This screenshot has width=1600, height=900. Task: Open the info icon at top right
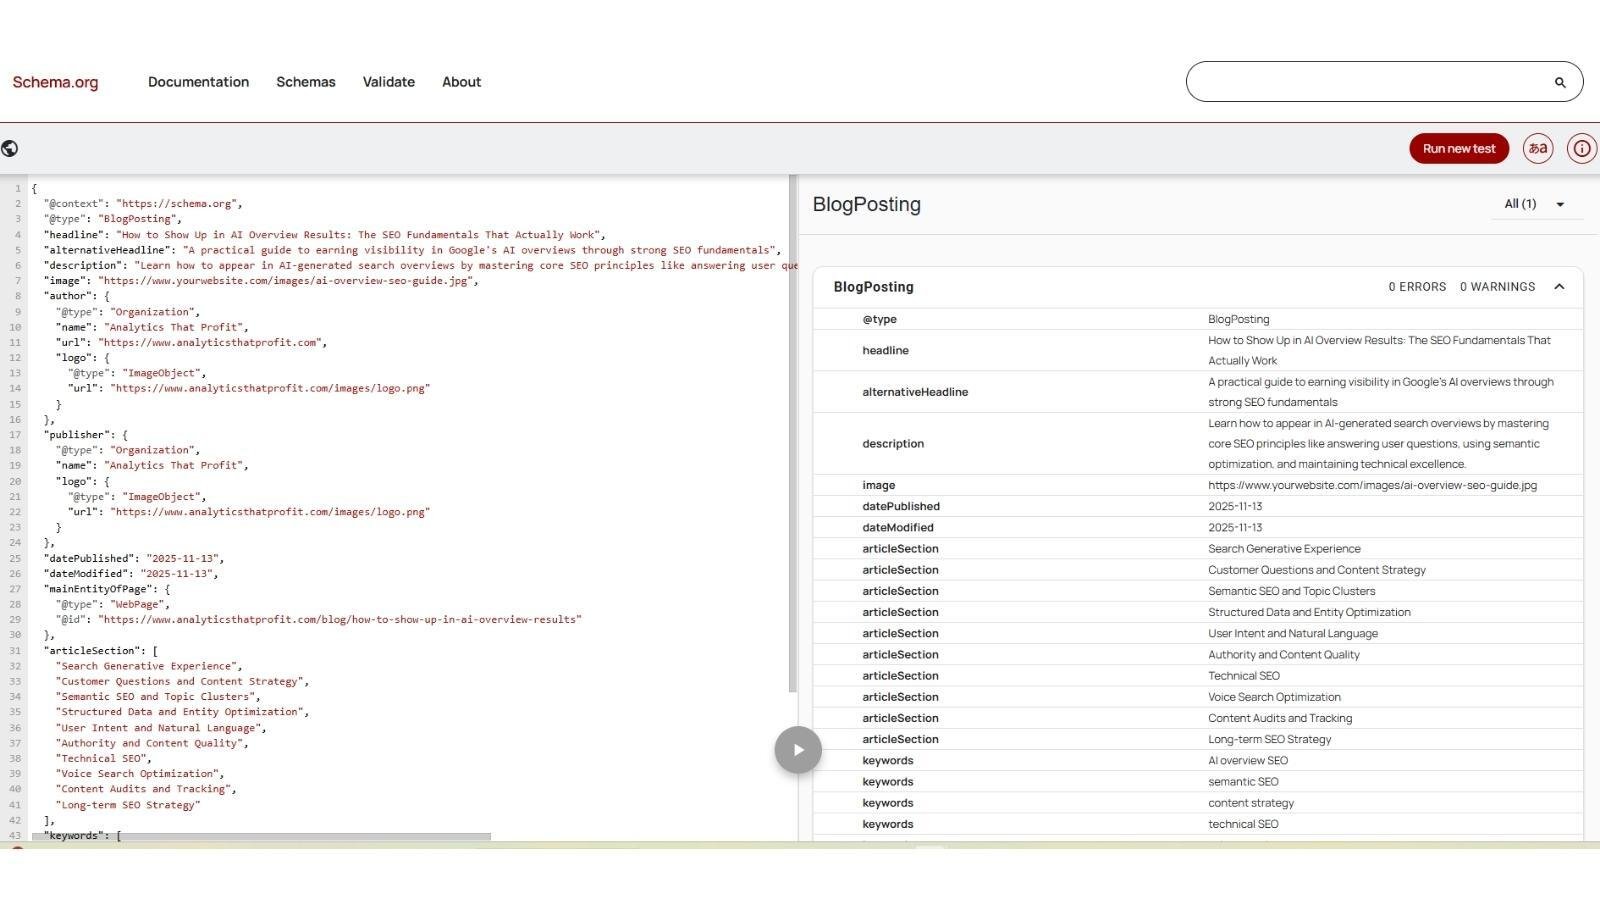pos(1581,148)
